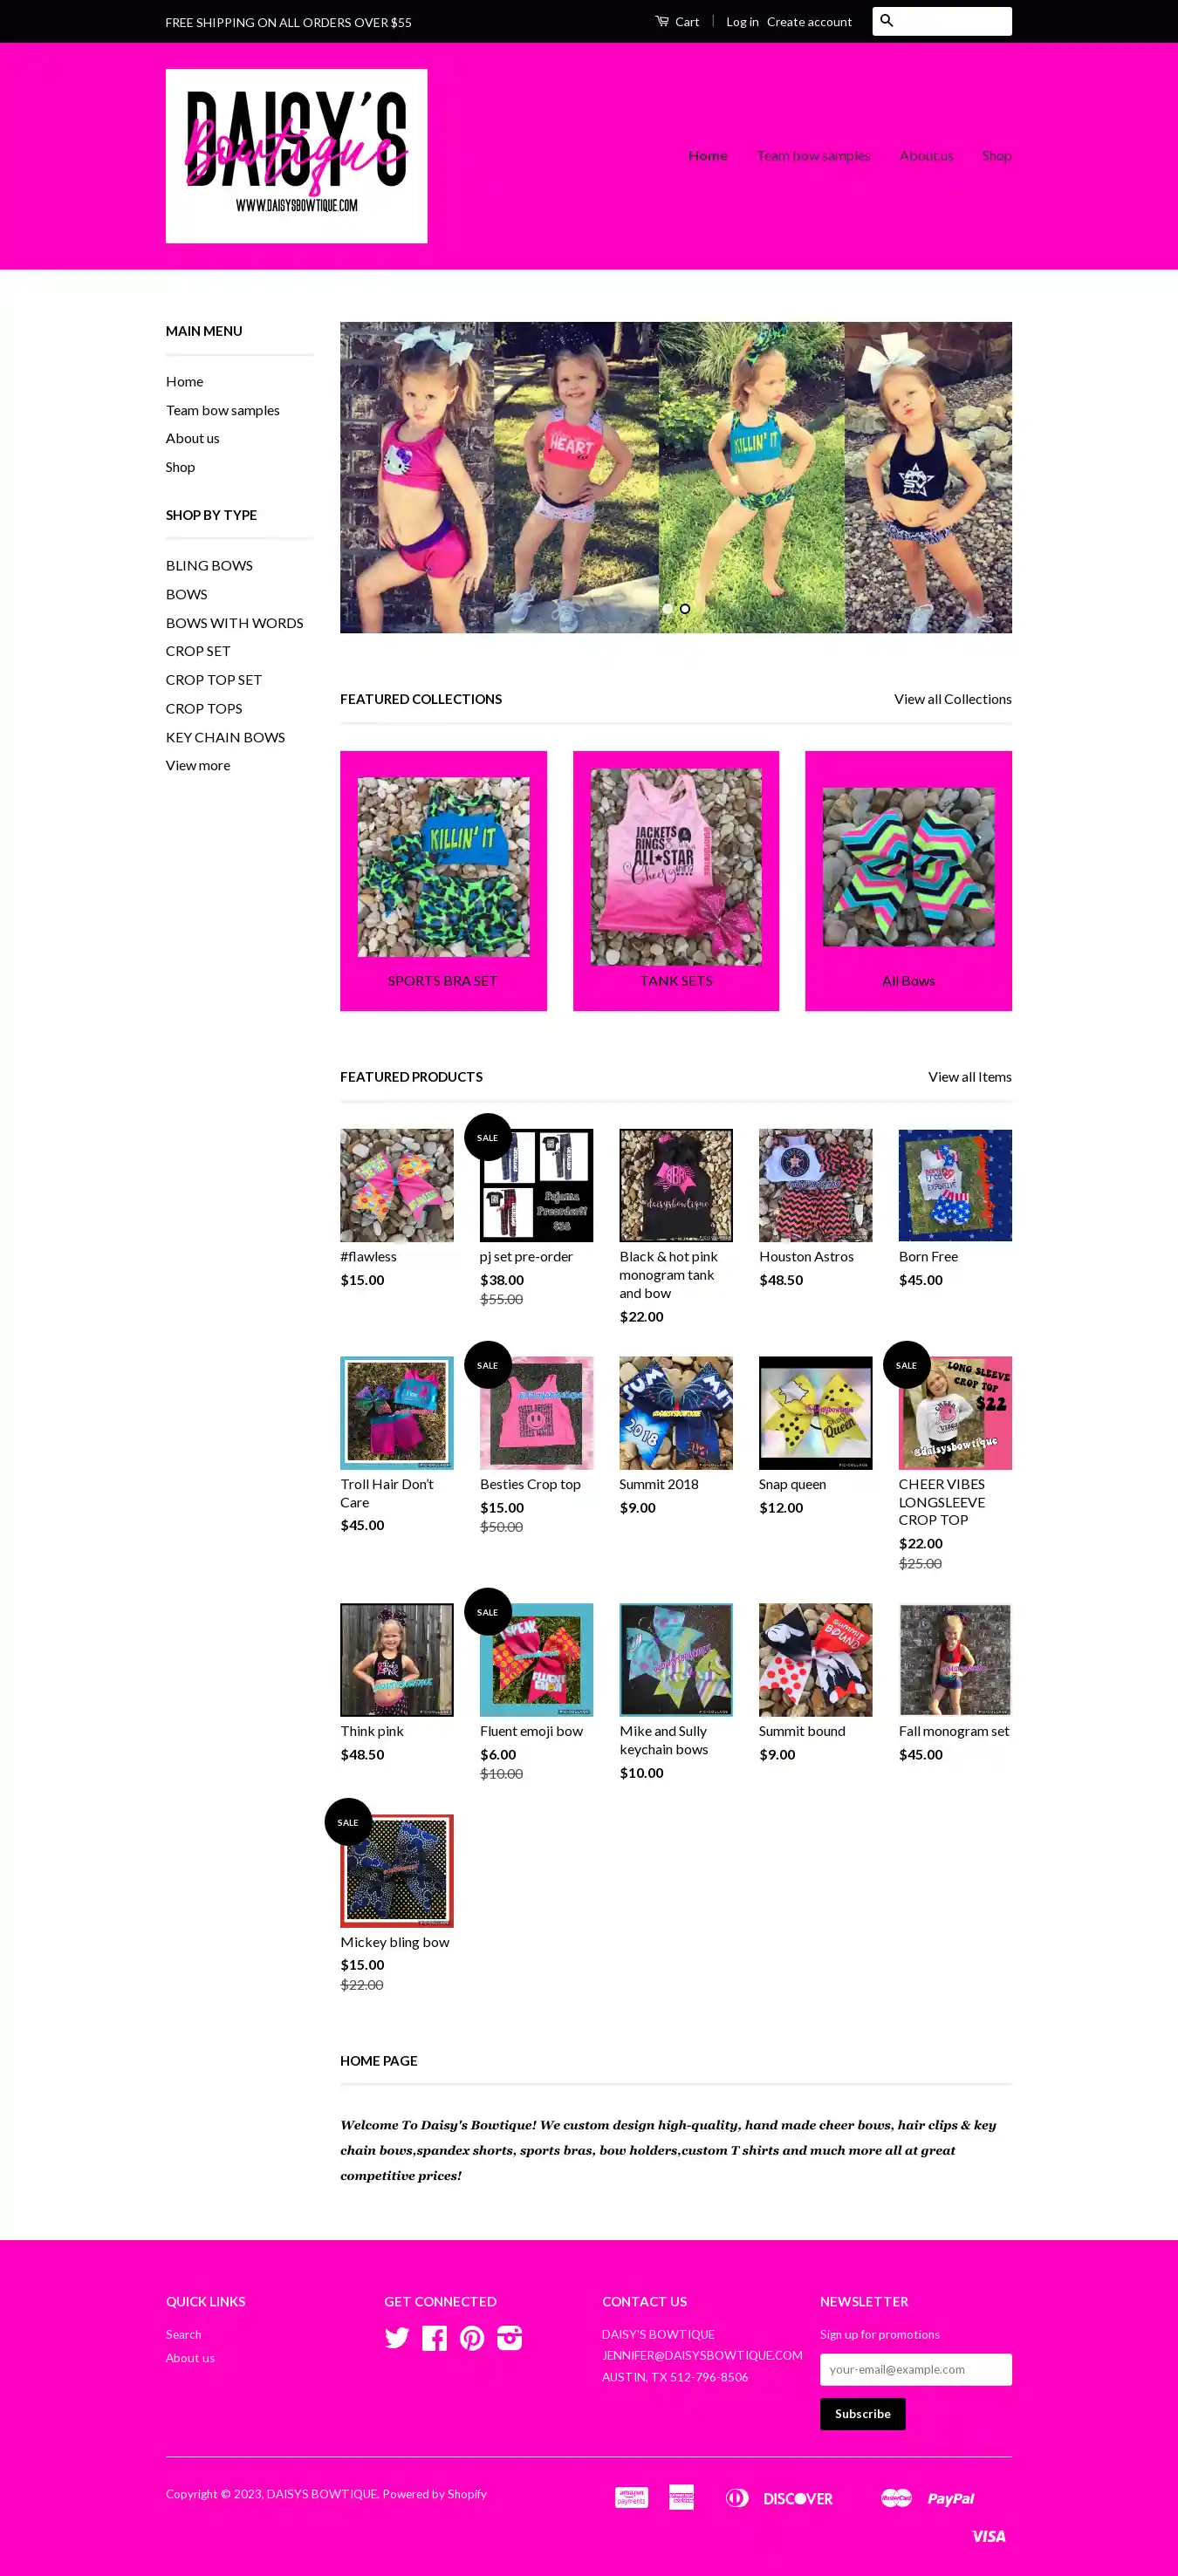
Task: Open View all Items
Action: (970, 1077)
